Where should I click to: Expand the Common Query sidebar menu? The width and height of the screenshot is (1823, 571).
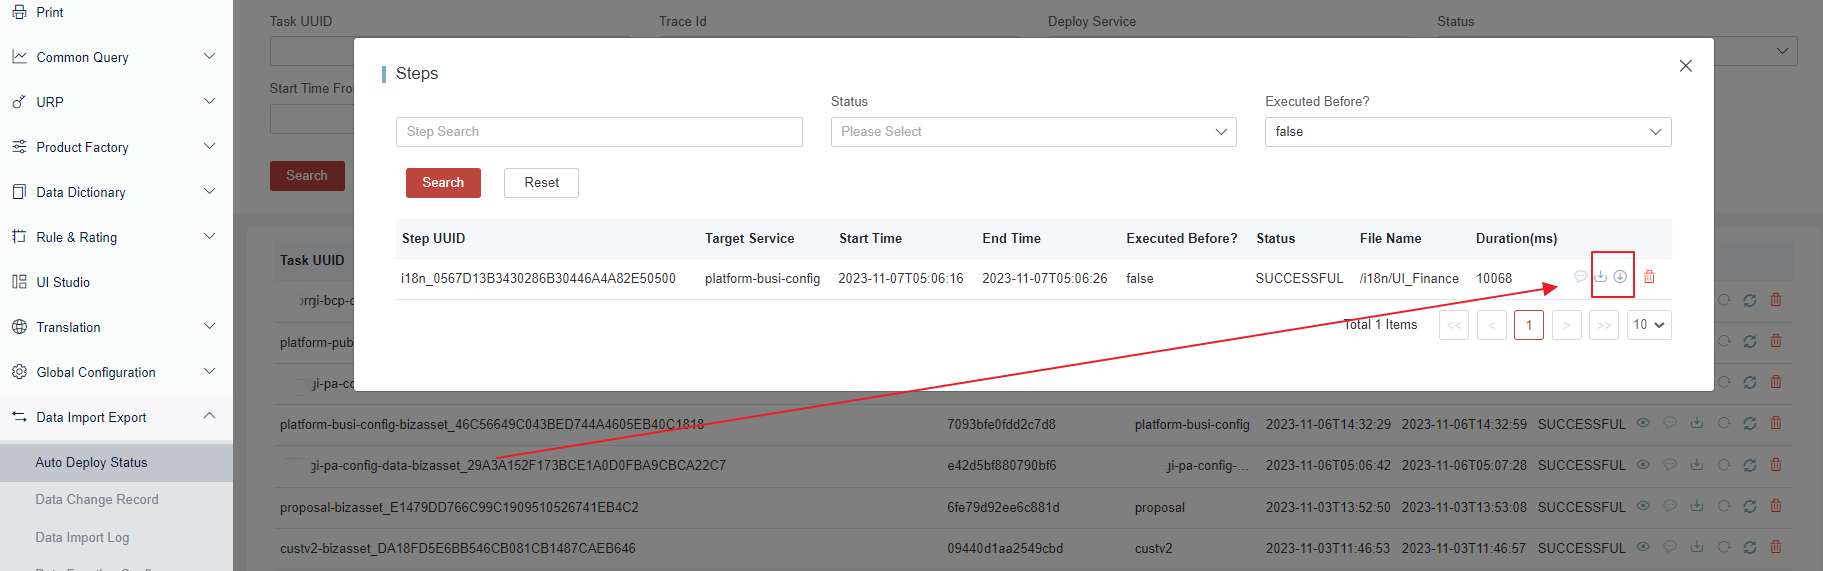[x=209, y=57]
